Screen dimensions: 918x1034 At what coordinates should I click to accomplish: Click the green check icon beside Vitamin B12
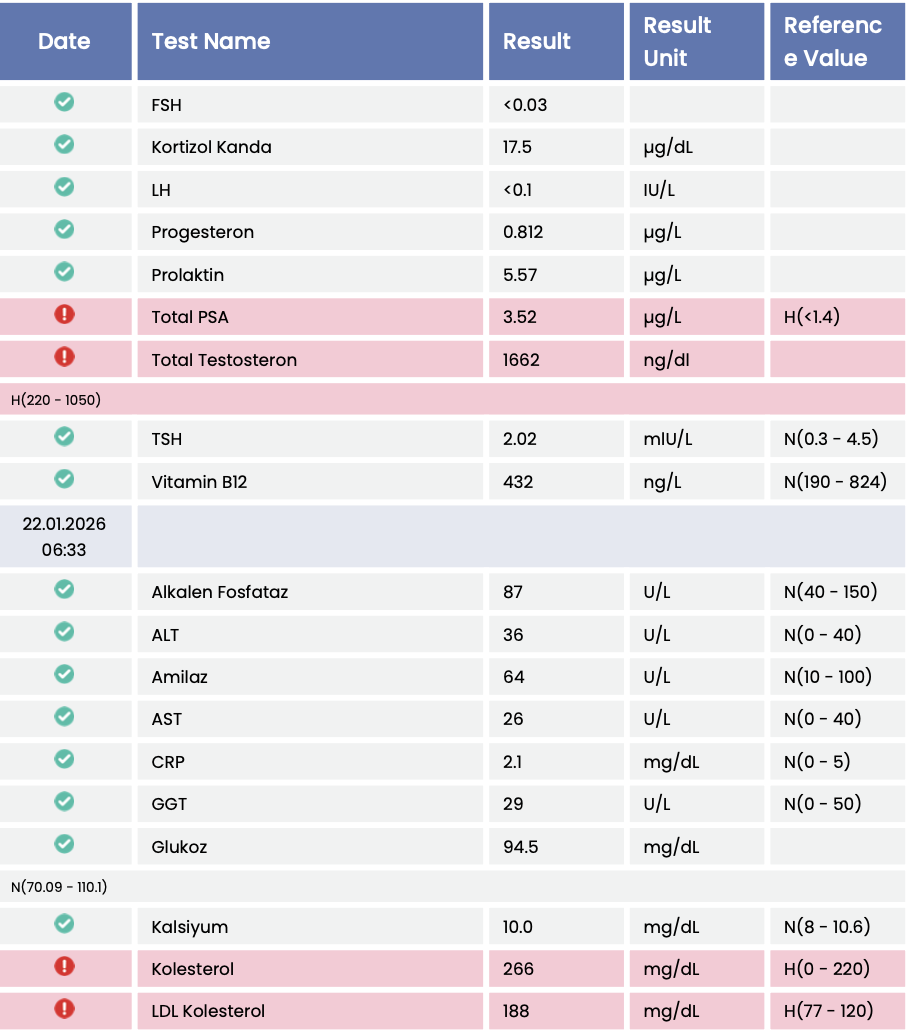pyautogui.click(x=64, y=479)
